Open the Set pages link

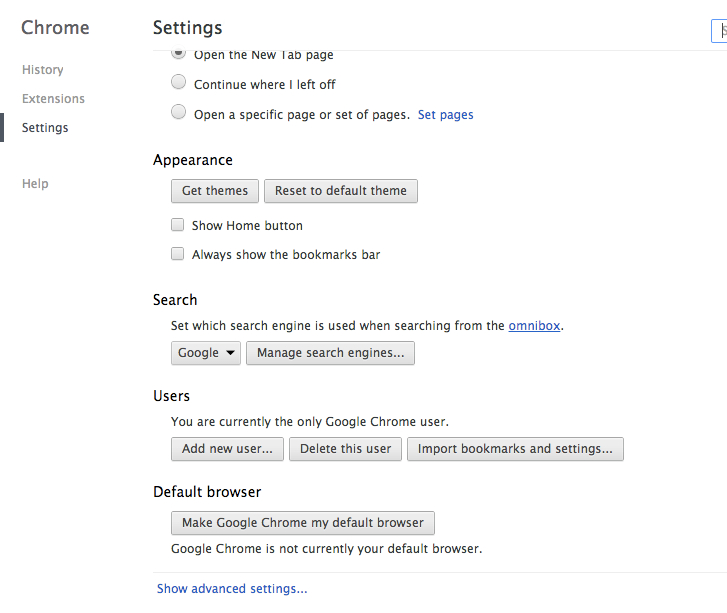coord(445,115)
